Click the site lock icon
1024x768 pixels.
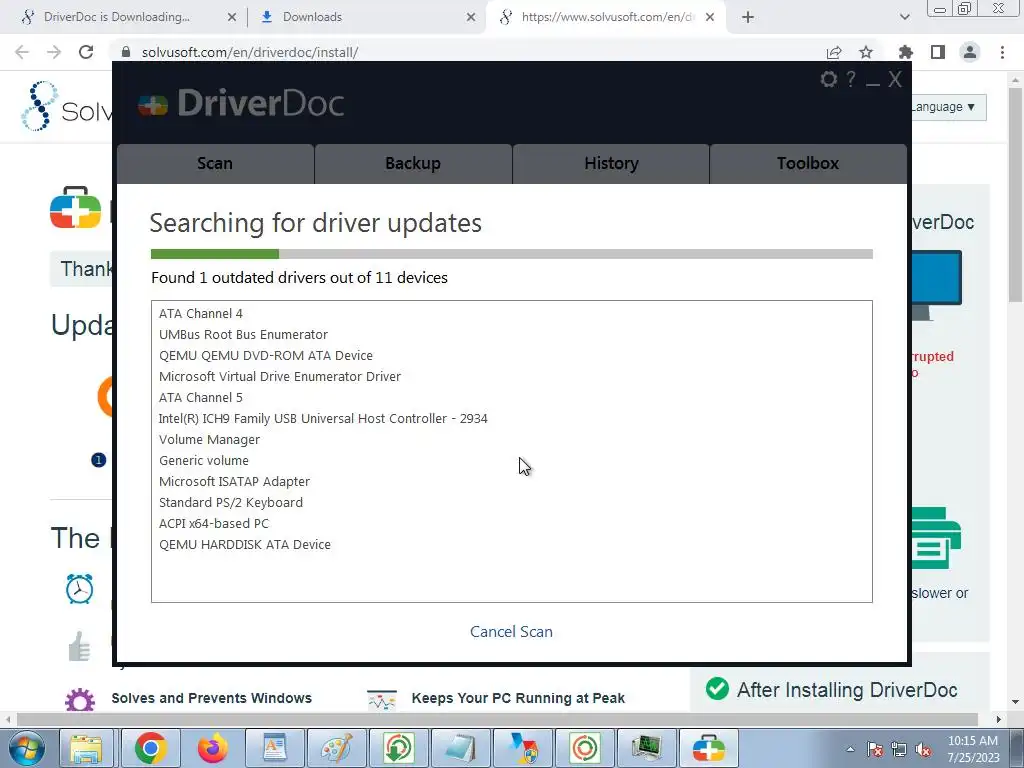coord(126,52)
